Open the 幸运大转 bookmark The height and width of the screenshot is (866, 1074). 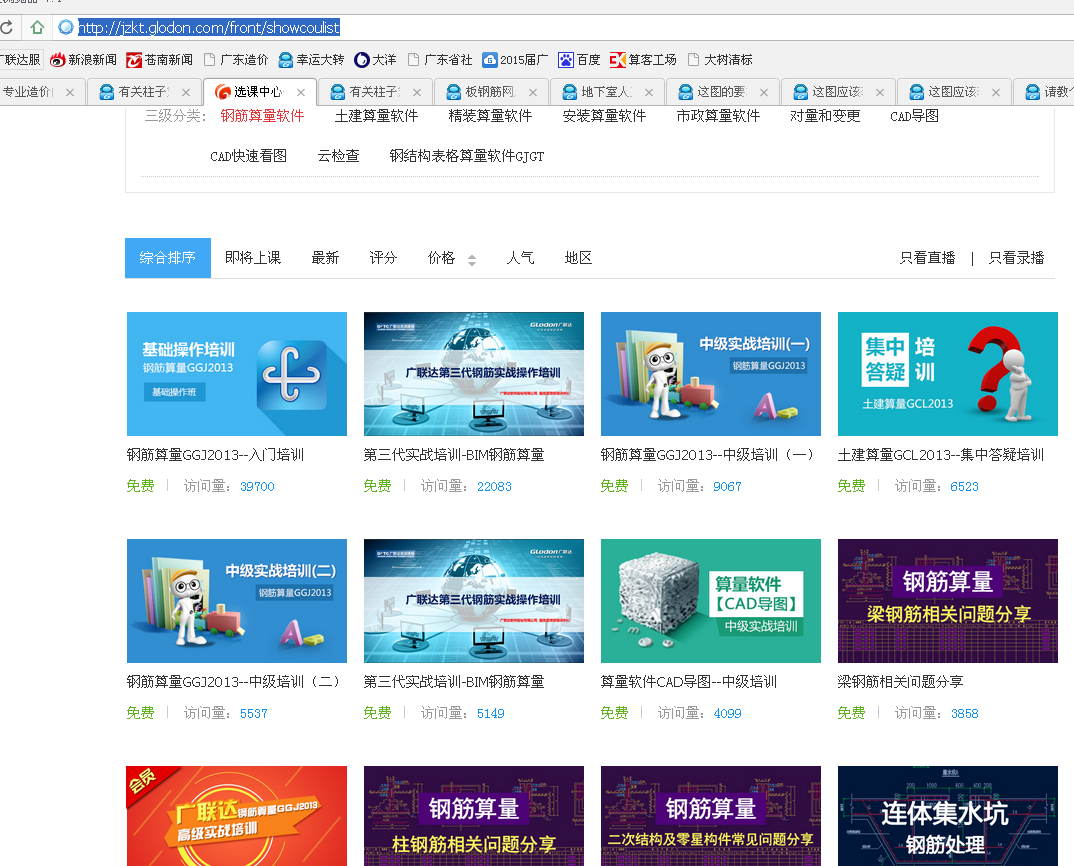click(311, 60)
